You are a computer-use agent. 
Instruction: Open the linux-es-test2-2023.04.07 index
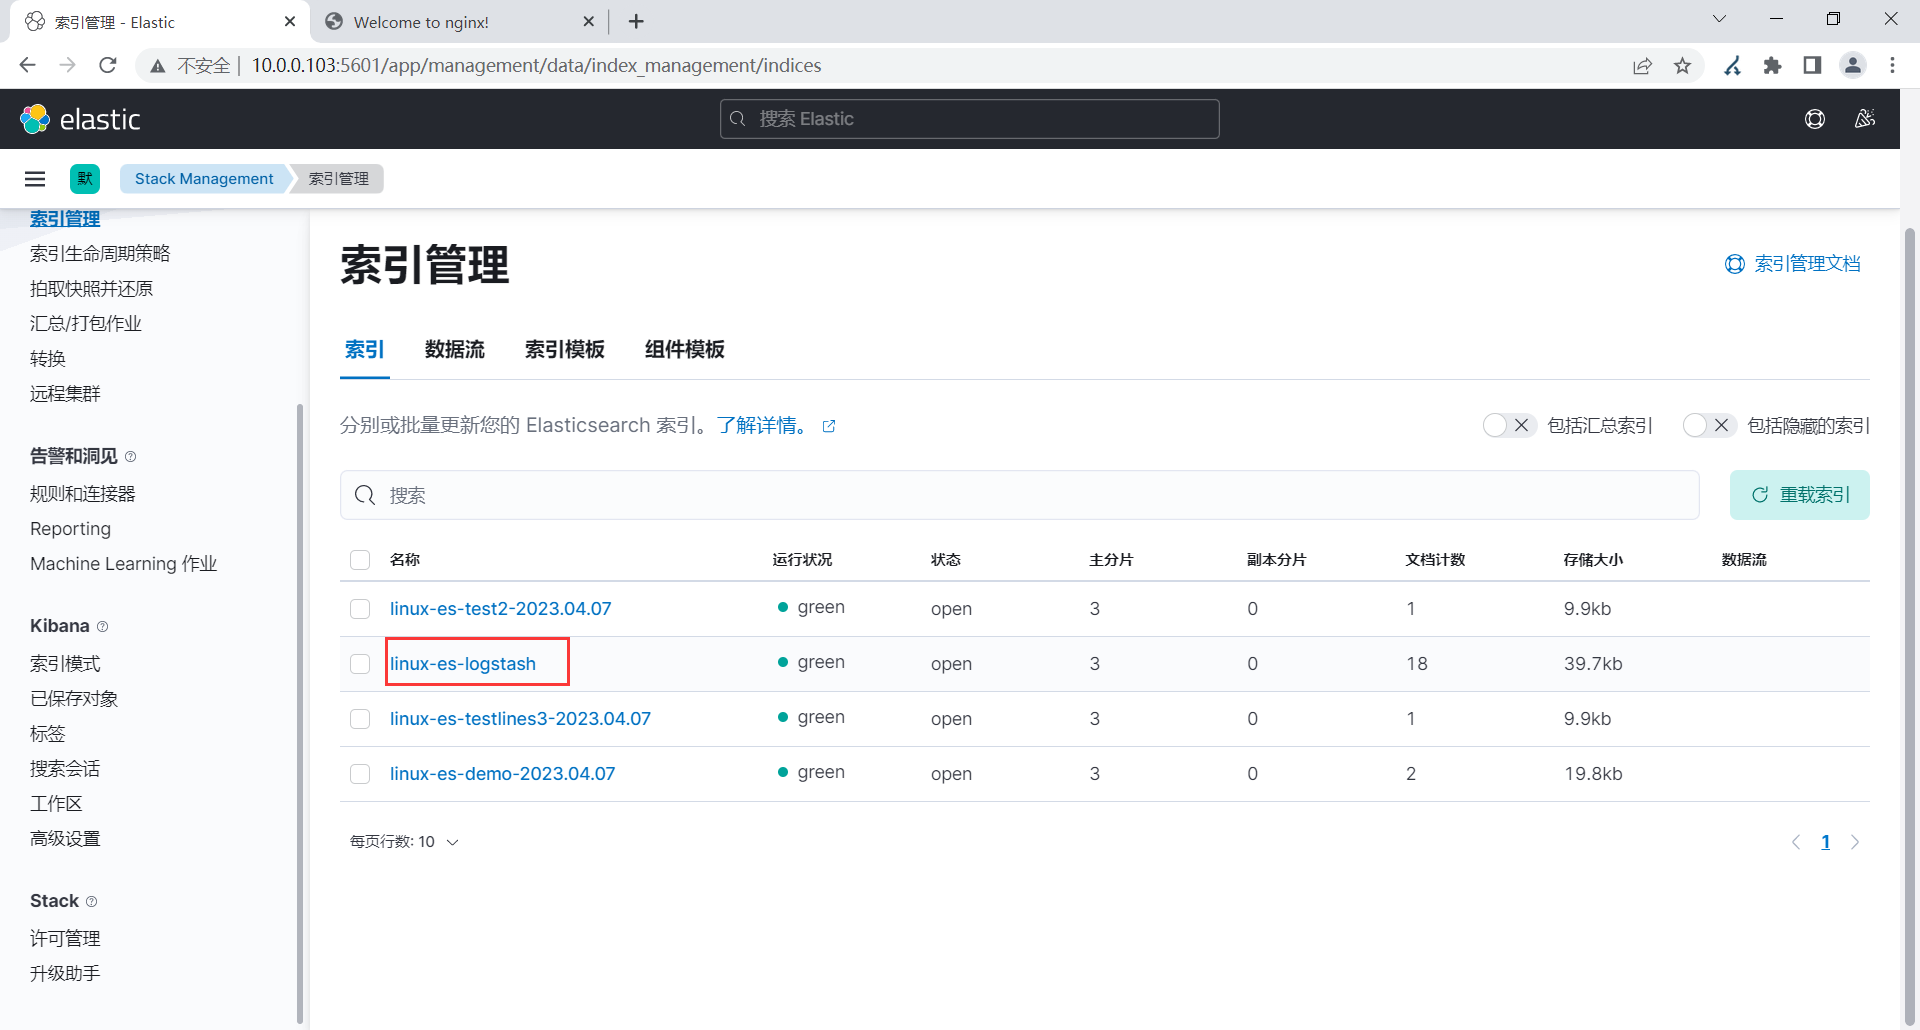coord(500,609)
